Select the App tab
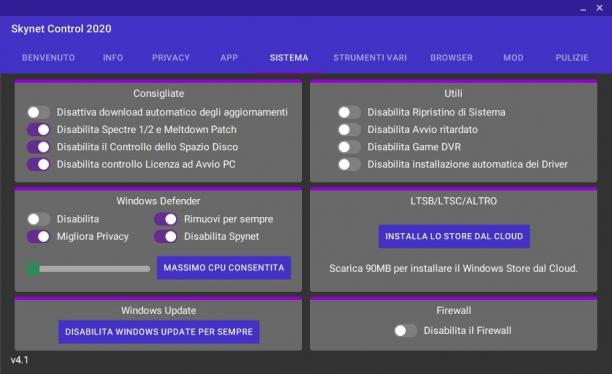The width and height of the screenshot is (612, 374). [229, 58]
